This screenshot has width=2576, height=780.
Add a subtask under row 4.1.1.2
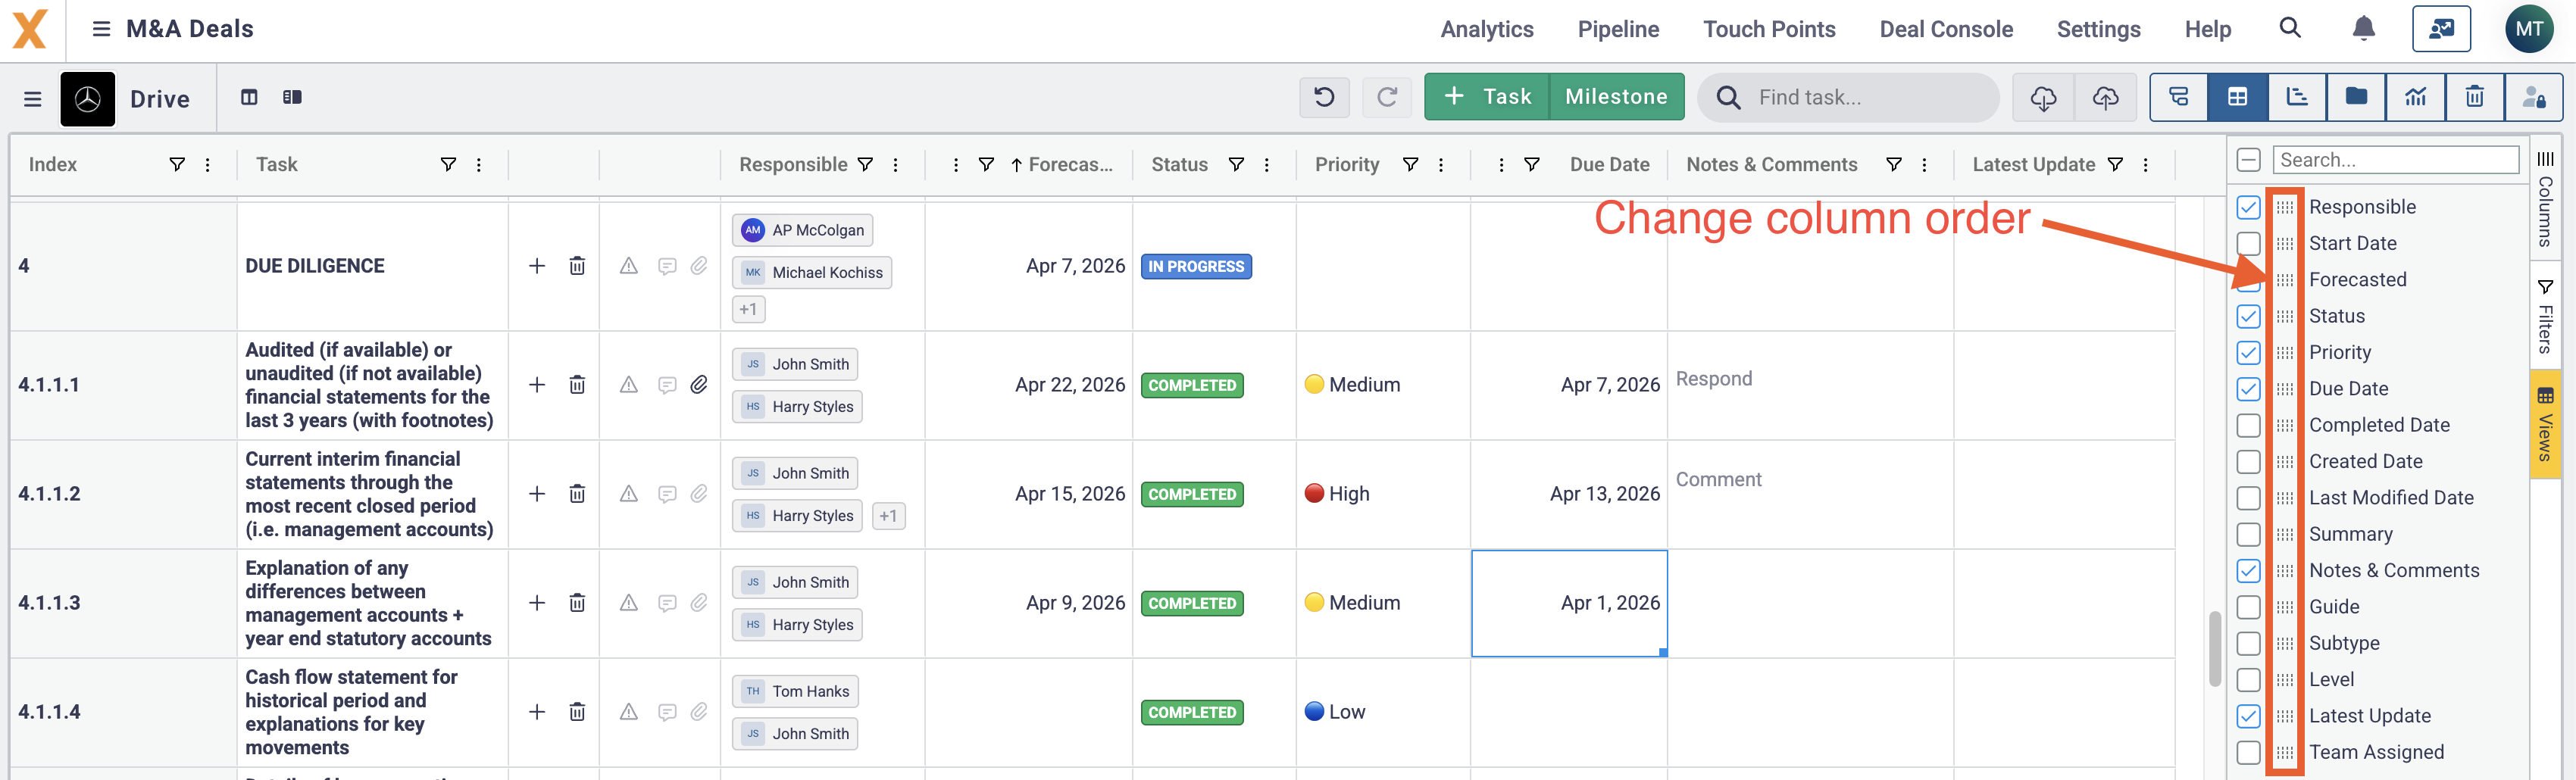537,494
